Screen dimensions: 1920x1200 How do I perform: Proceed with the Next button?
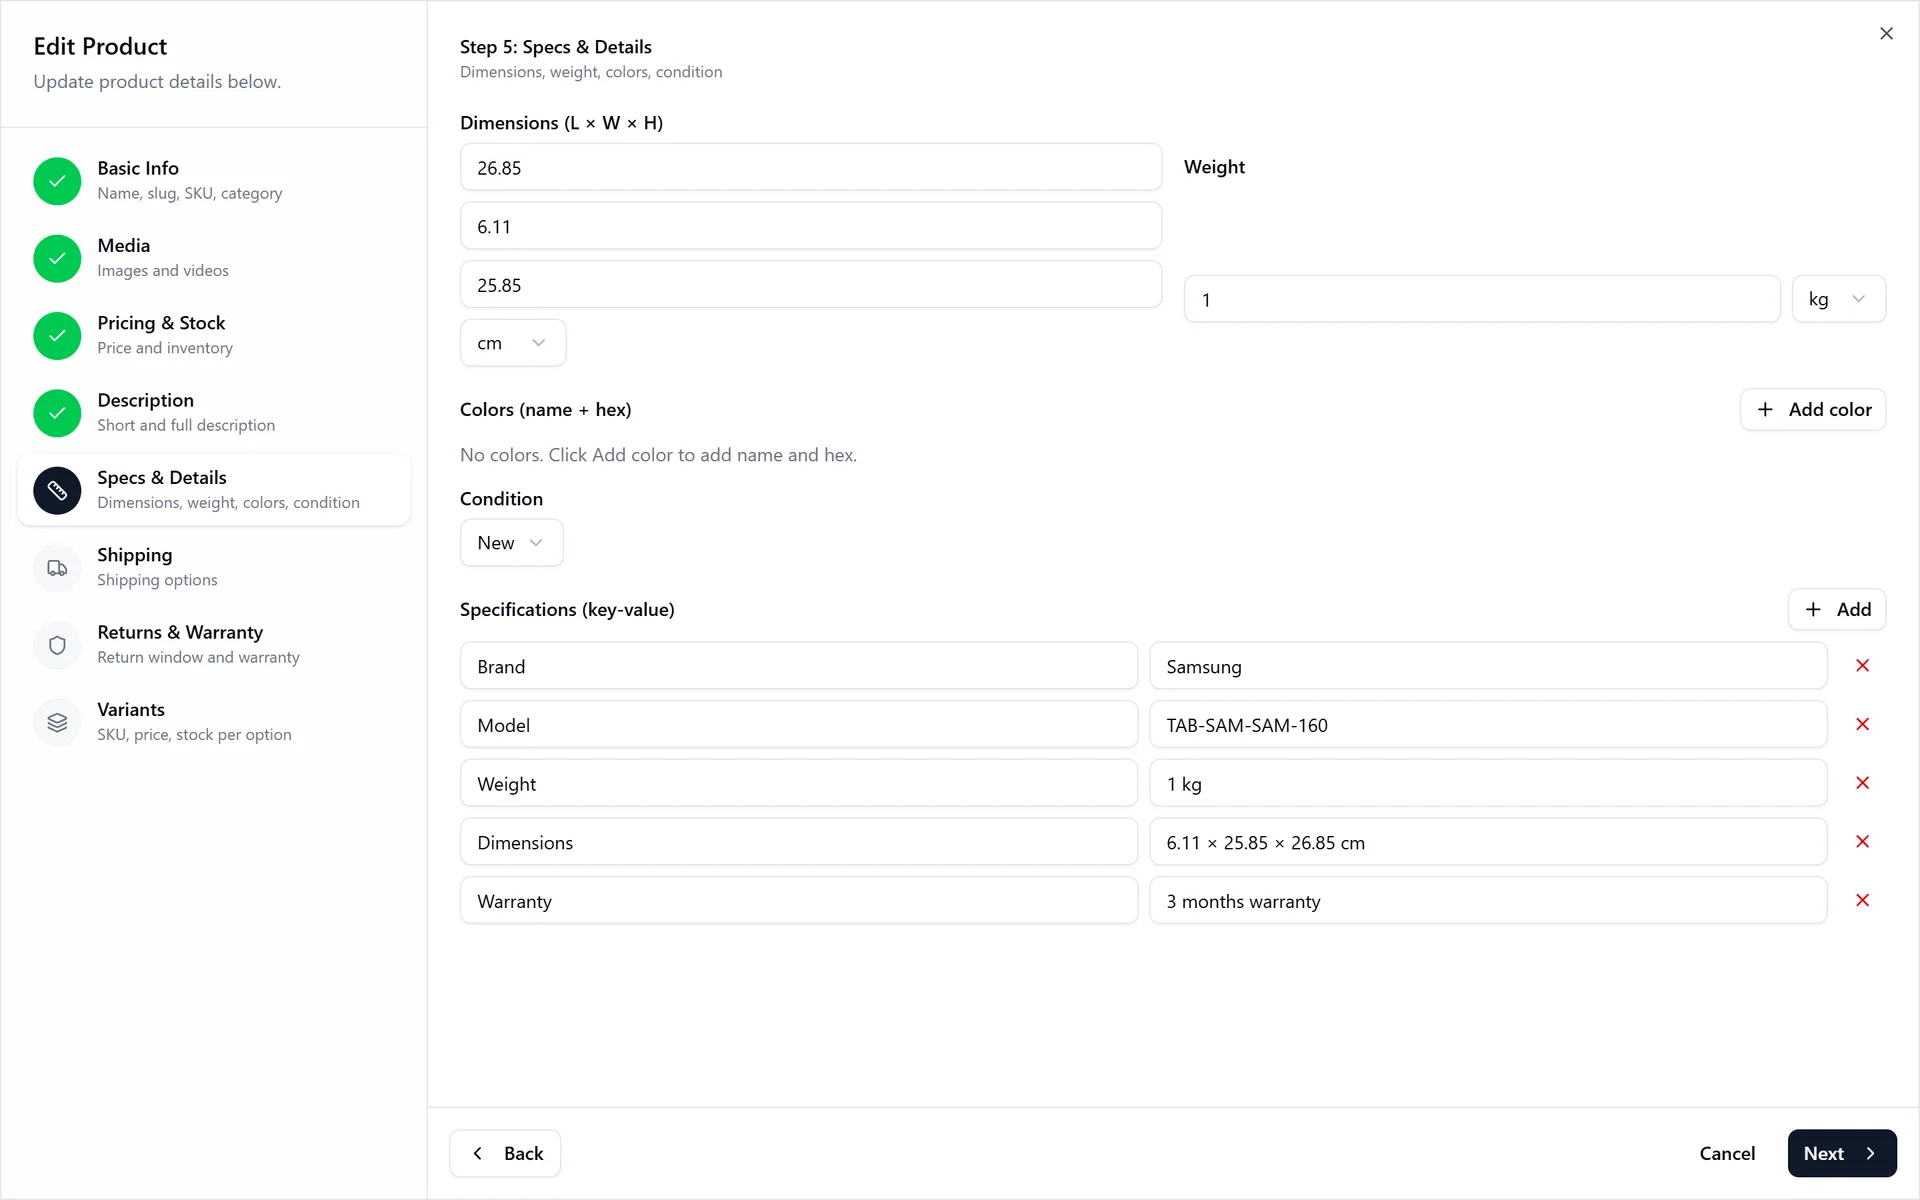tap(1842, 1154)
